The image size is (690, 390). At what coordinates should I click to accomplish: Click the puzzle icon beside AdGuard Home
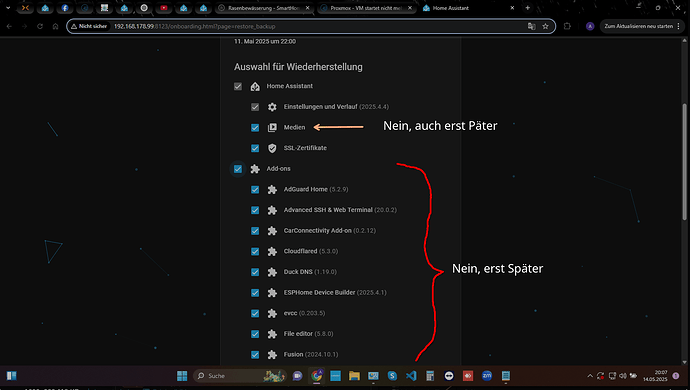[272, 190]
